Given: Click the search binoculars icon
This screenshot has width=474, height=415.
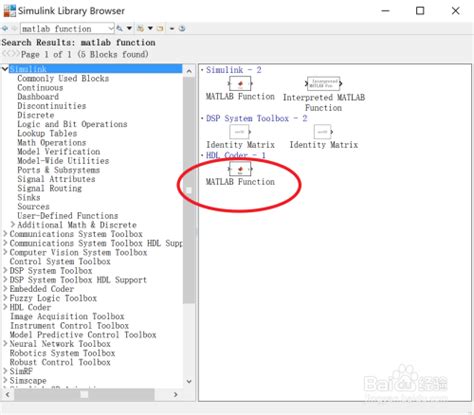Looking at the screenshot, I should (x=119, y=28).
